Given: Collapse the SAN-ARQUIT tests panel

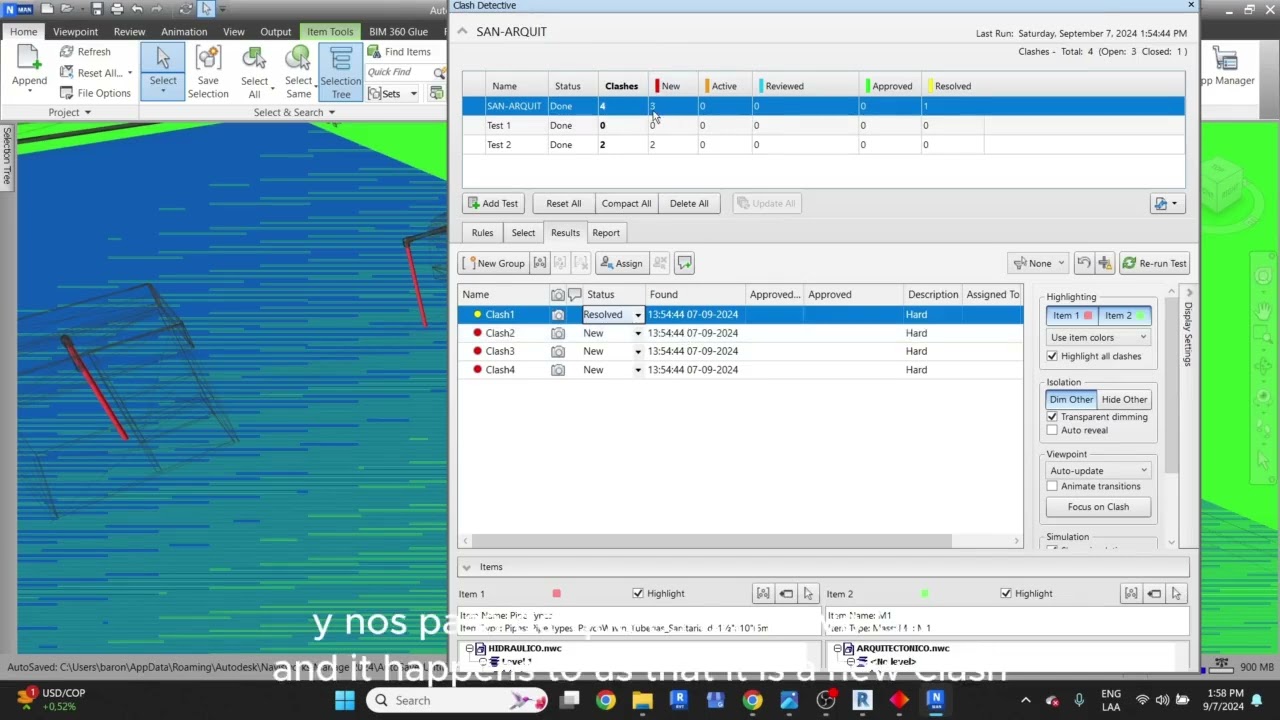Looking at the screenshot, I should (x=463, y=32).
